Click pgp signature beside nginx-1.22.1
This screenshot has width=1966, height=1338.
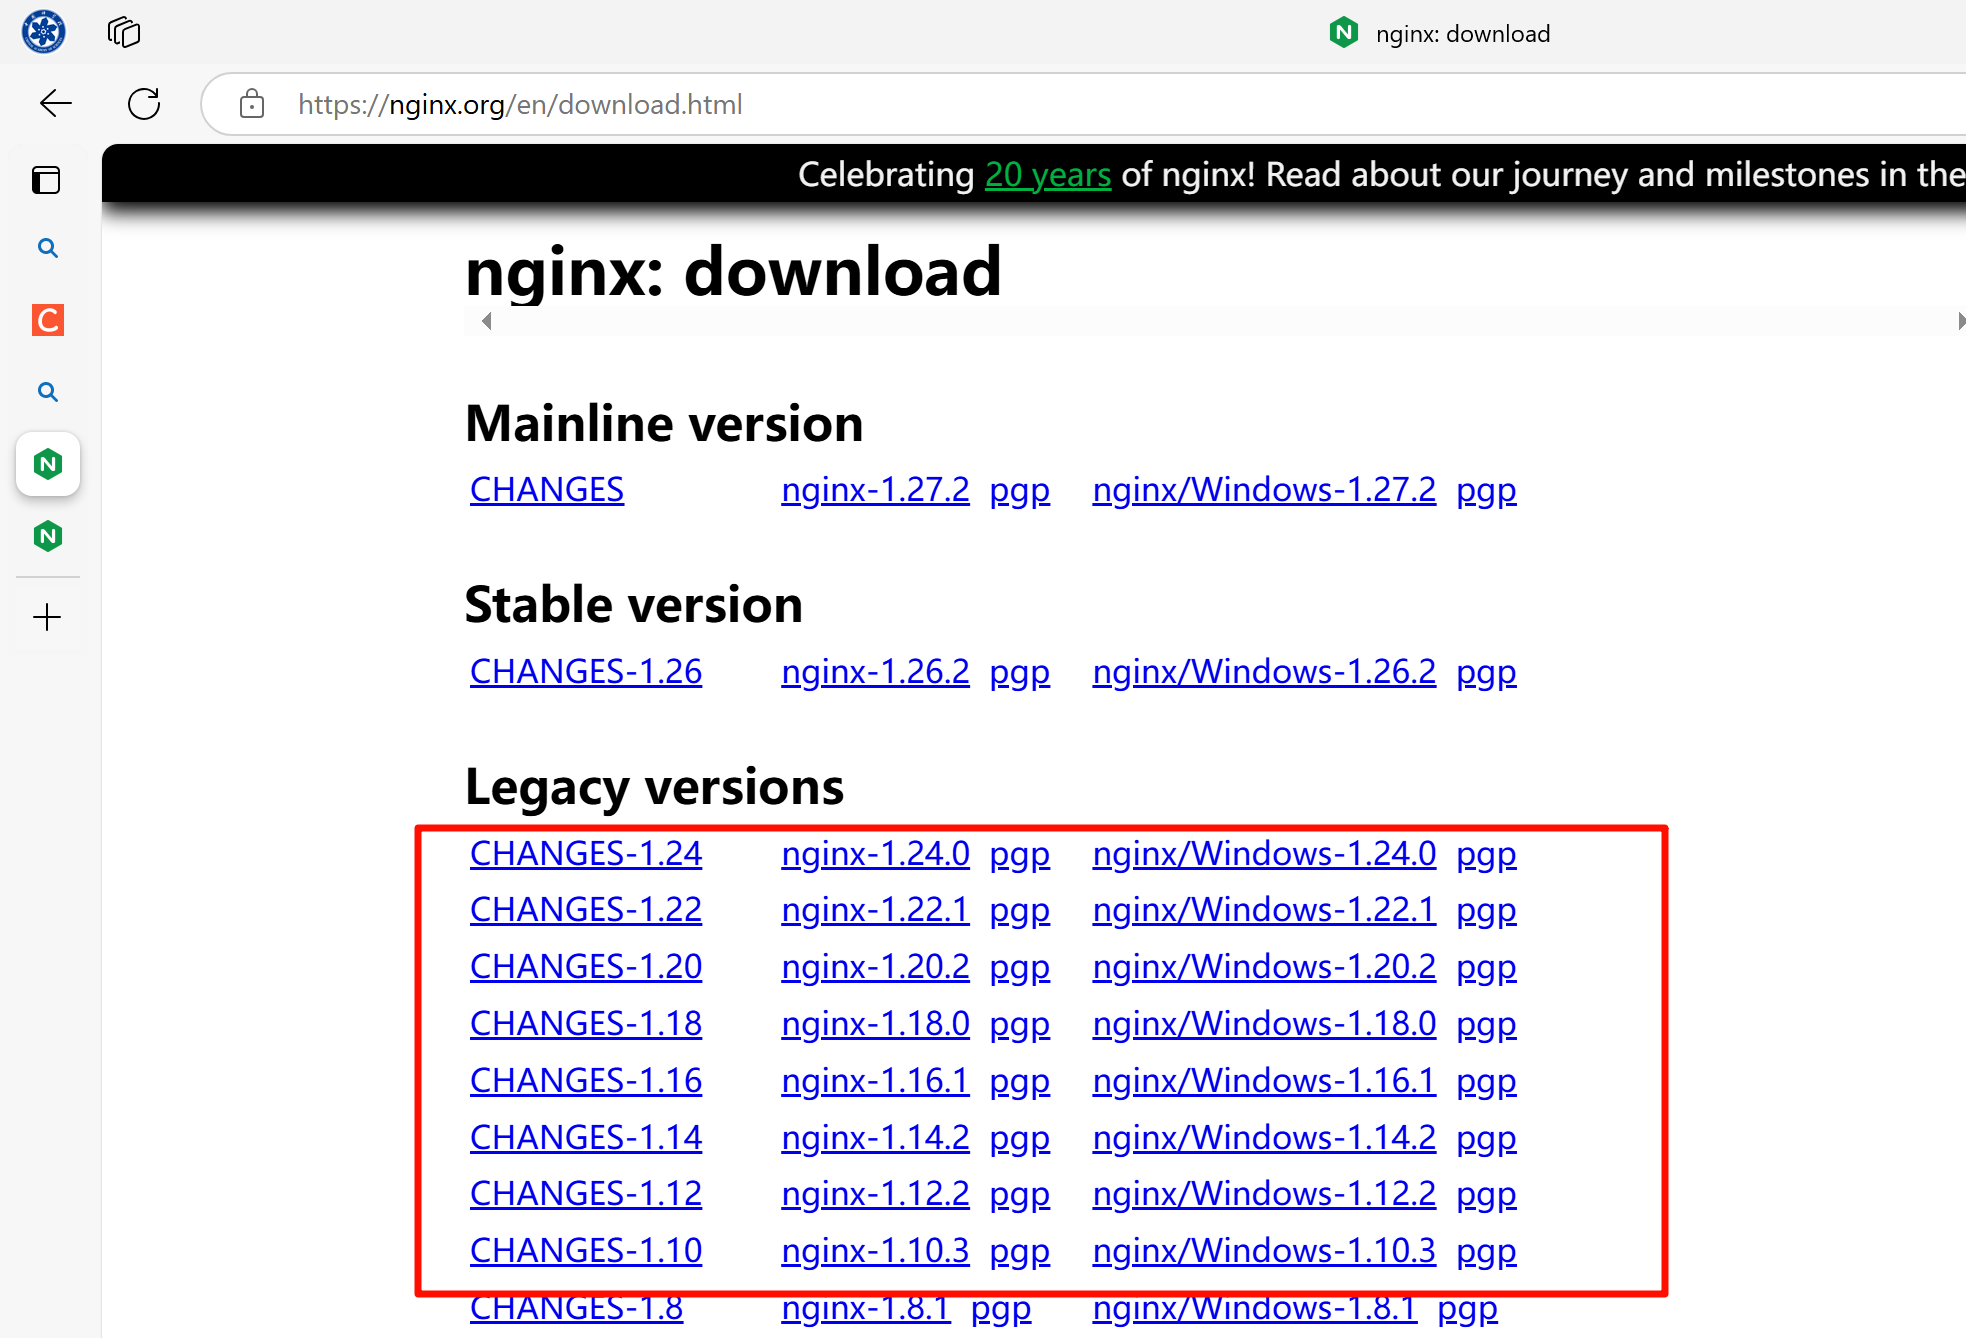pos(1019,911)
